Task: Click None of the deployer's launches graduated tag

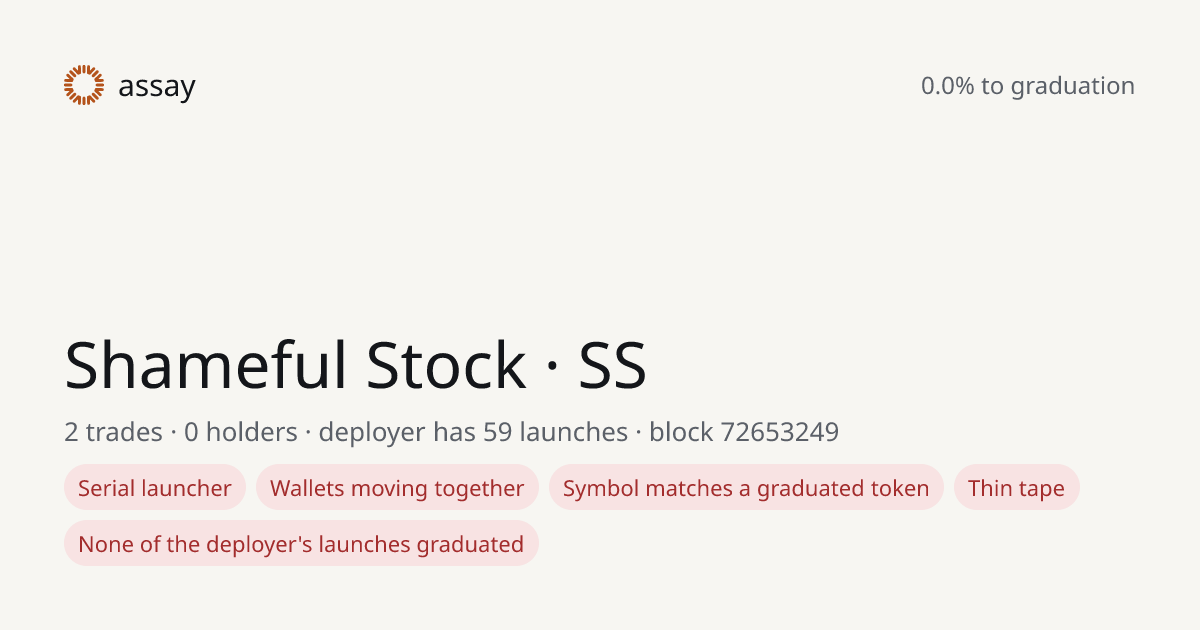Action: click(x=301, y=544)
